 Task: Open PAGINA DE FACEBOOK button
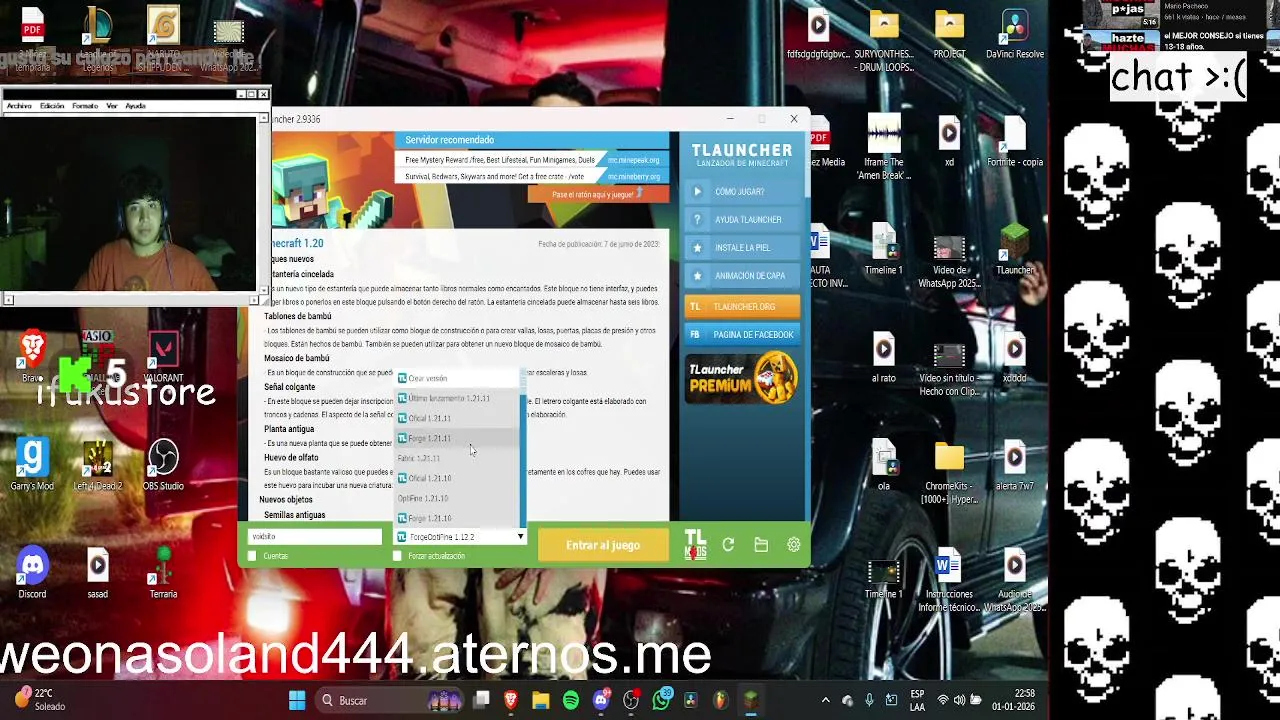742,335
